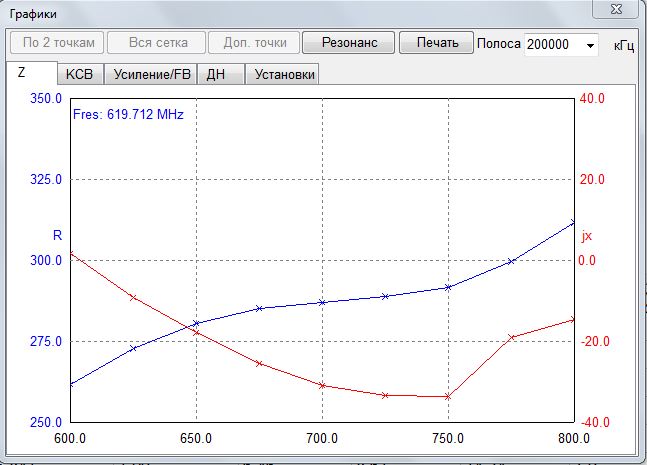Click the red jx data point at 700 MHz
The width and height of the screenshot is (647, 465).
click(322, 386)
